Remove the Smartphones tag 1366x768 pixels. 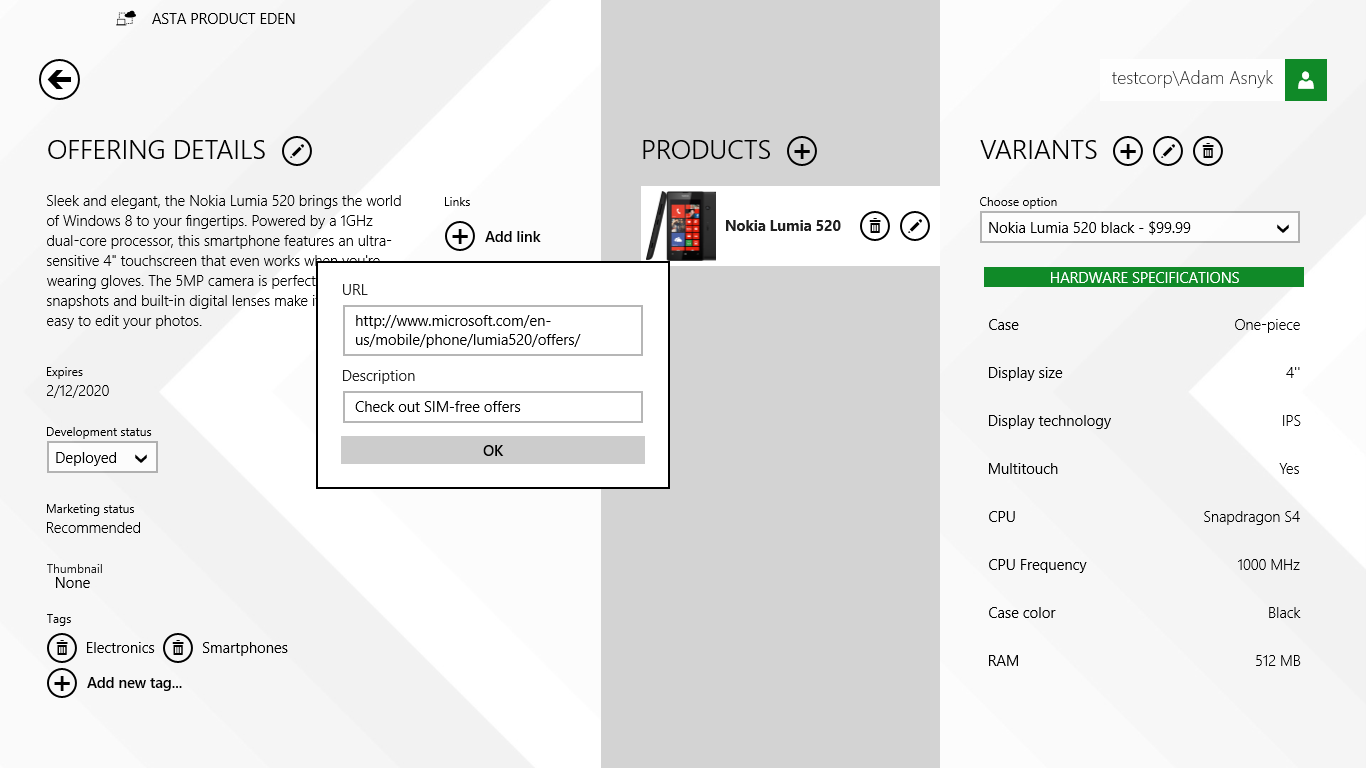(178, 648)
